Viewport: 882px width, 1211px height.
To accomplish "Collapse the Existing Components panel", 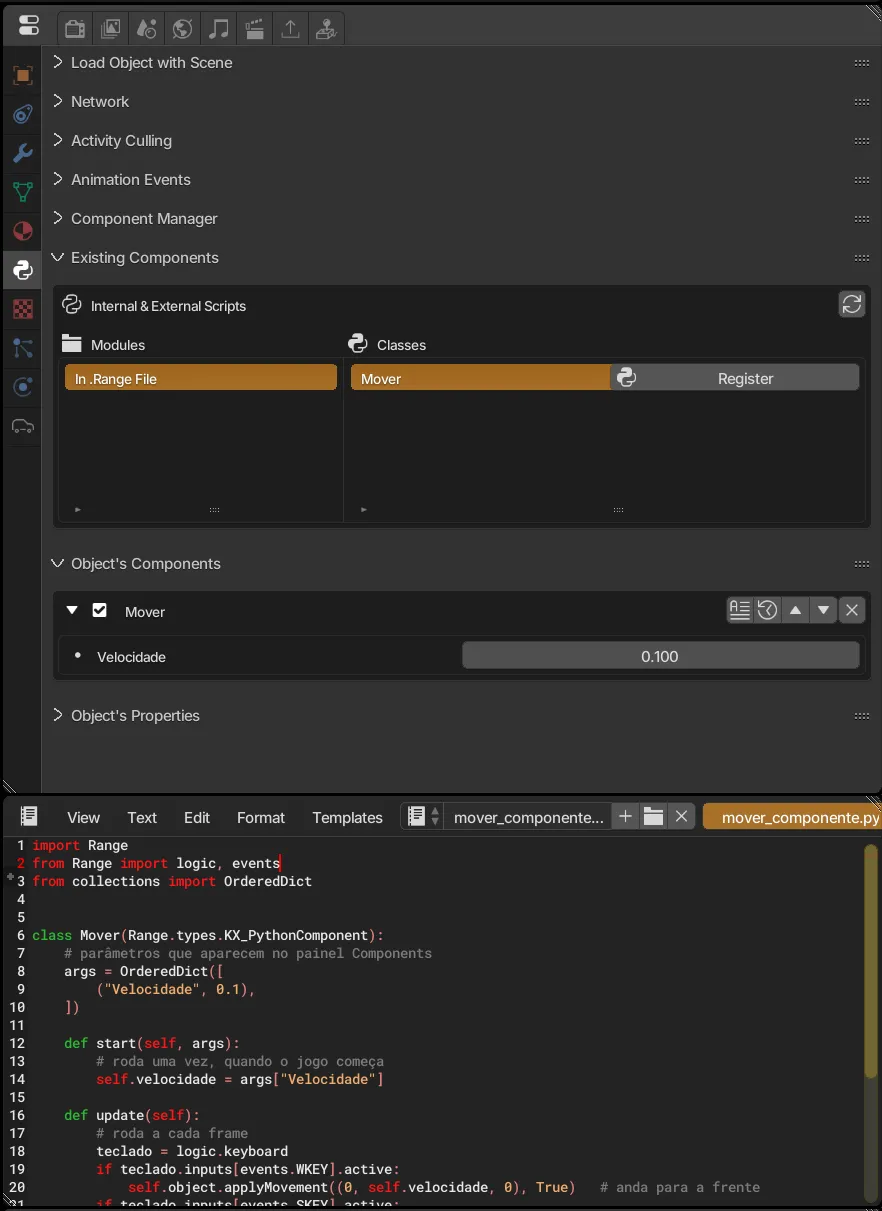I will pos(58,257).
